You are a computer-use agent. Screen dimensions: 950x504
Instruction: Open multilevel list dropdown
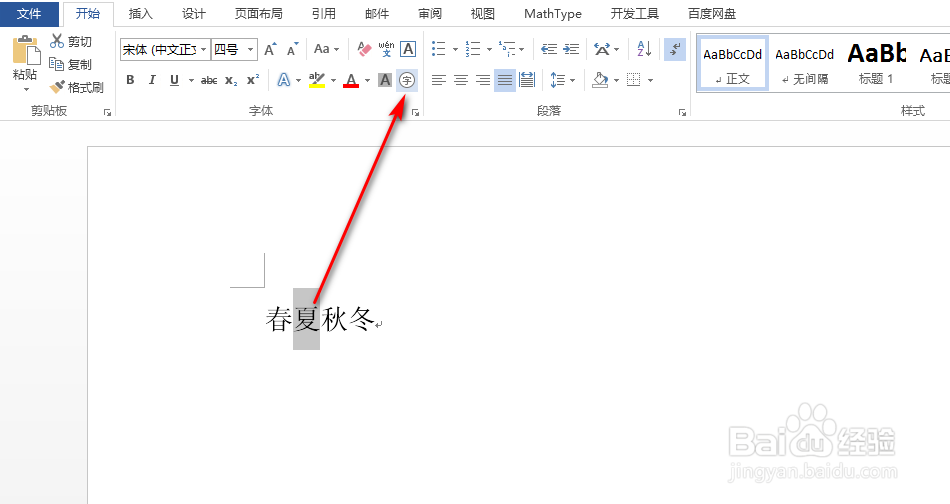tap(511, 49)
